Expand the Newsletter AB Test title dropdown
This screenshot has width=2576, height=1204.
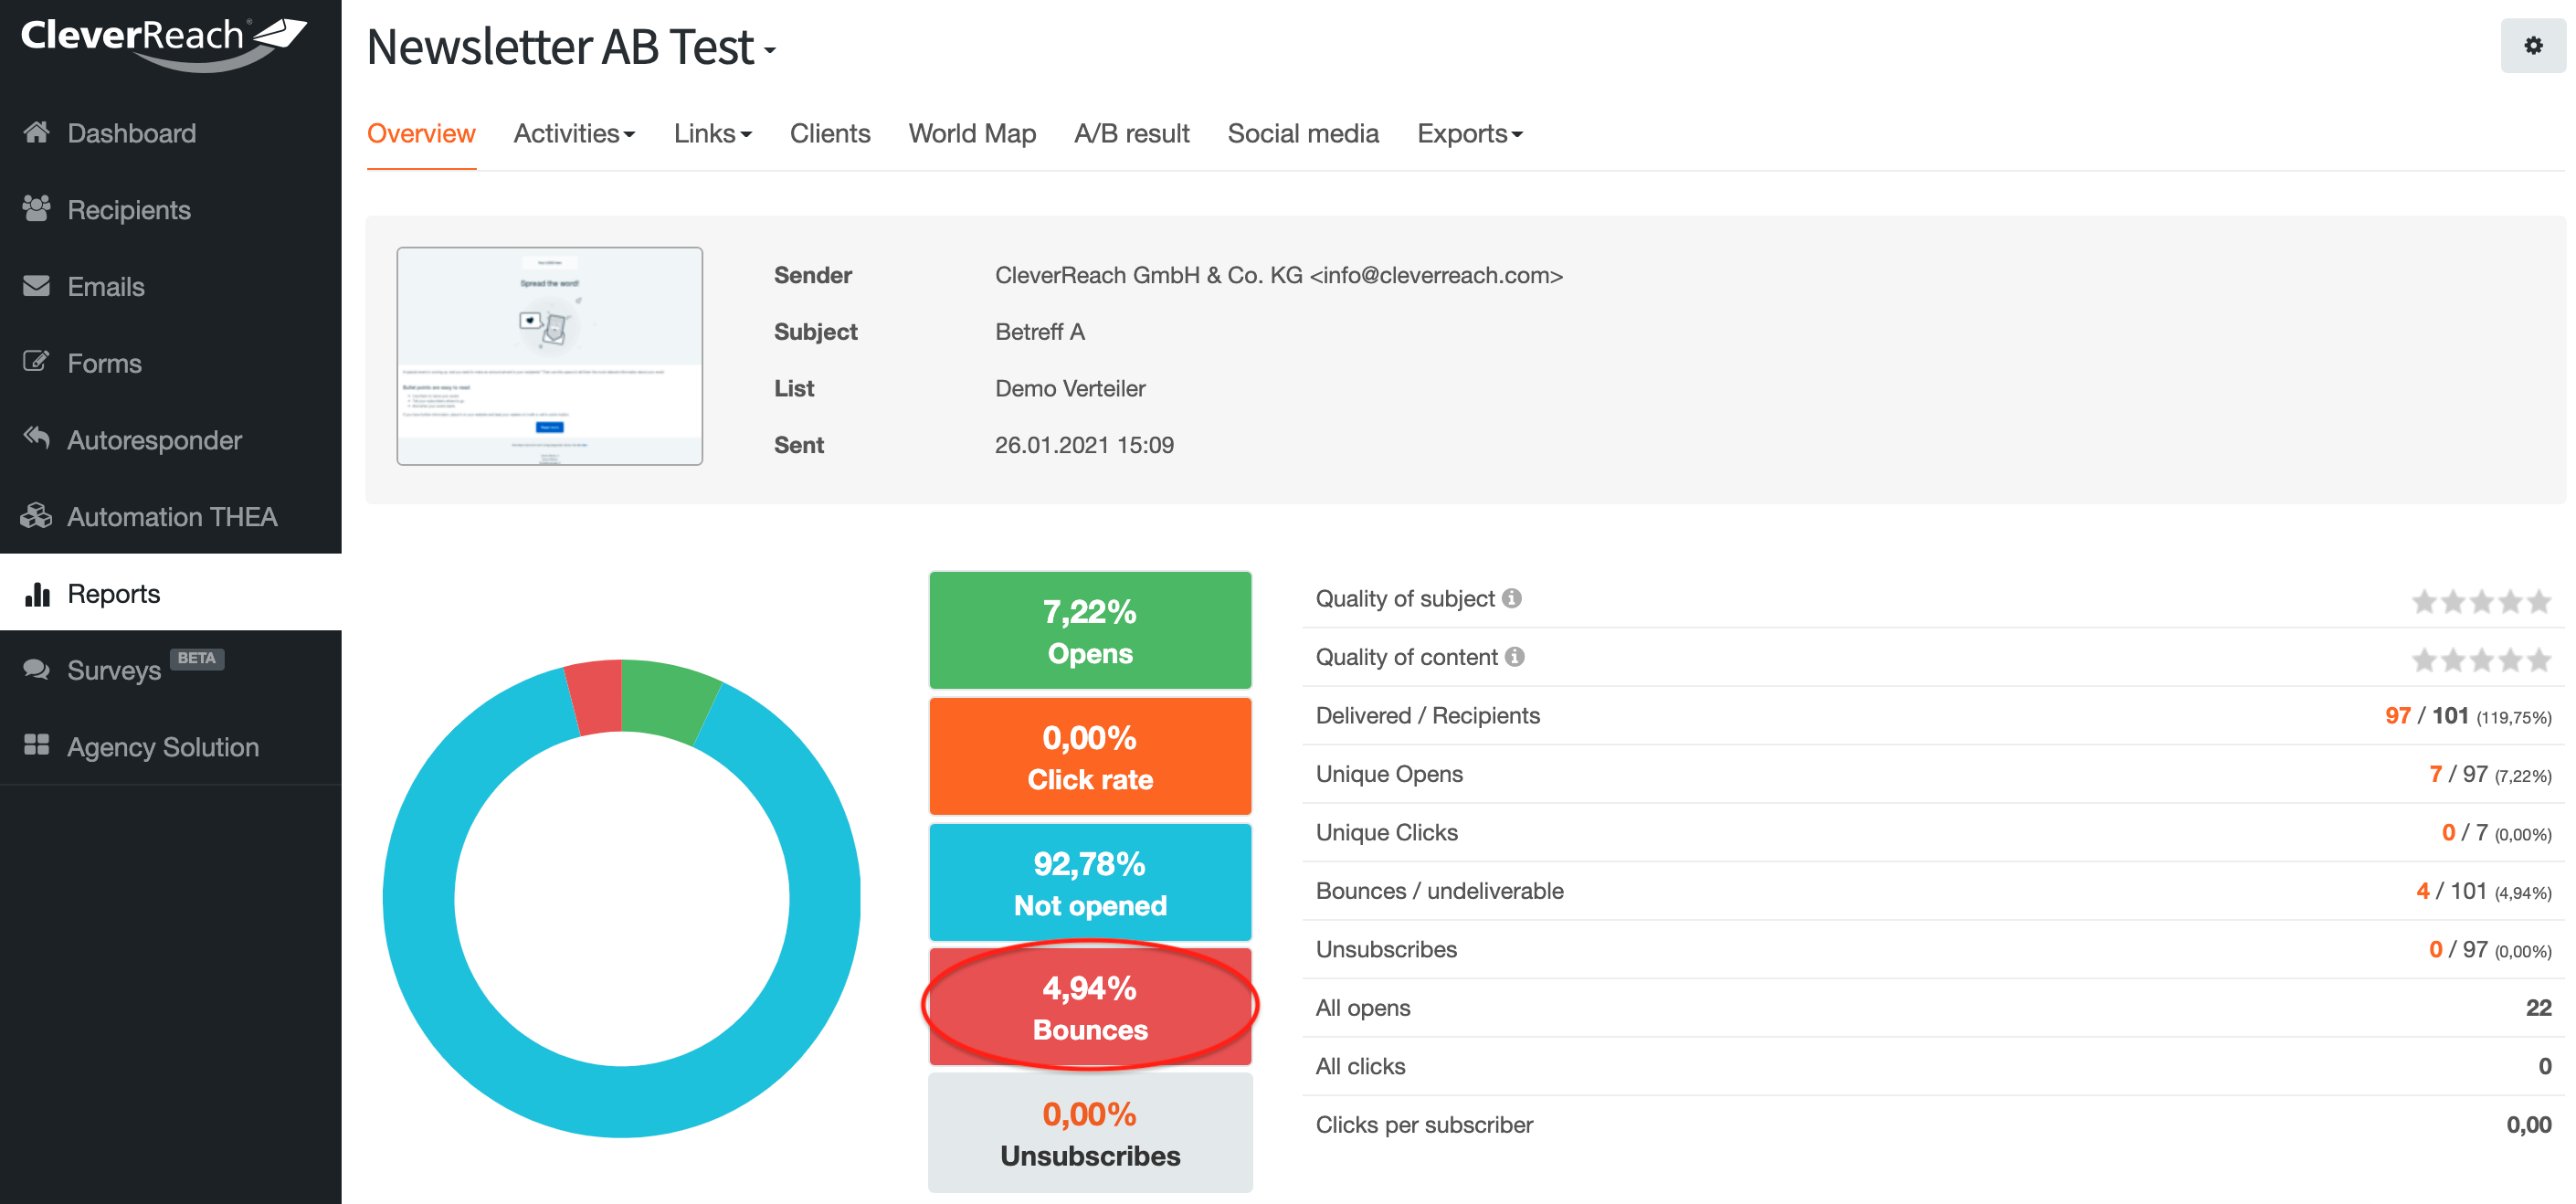770,50
